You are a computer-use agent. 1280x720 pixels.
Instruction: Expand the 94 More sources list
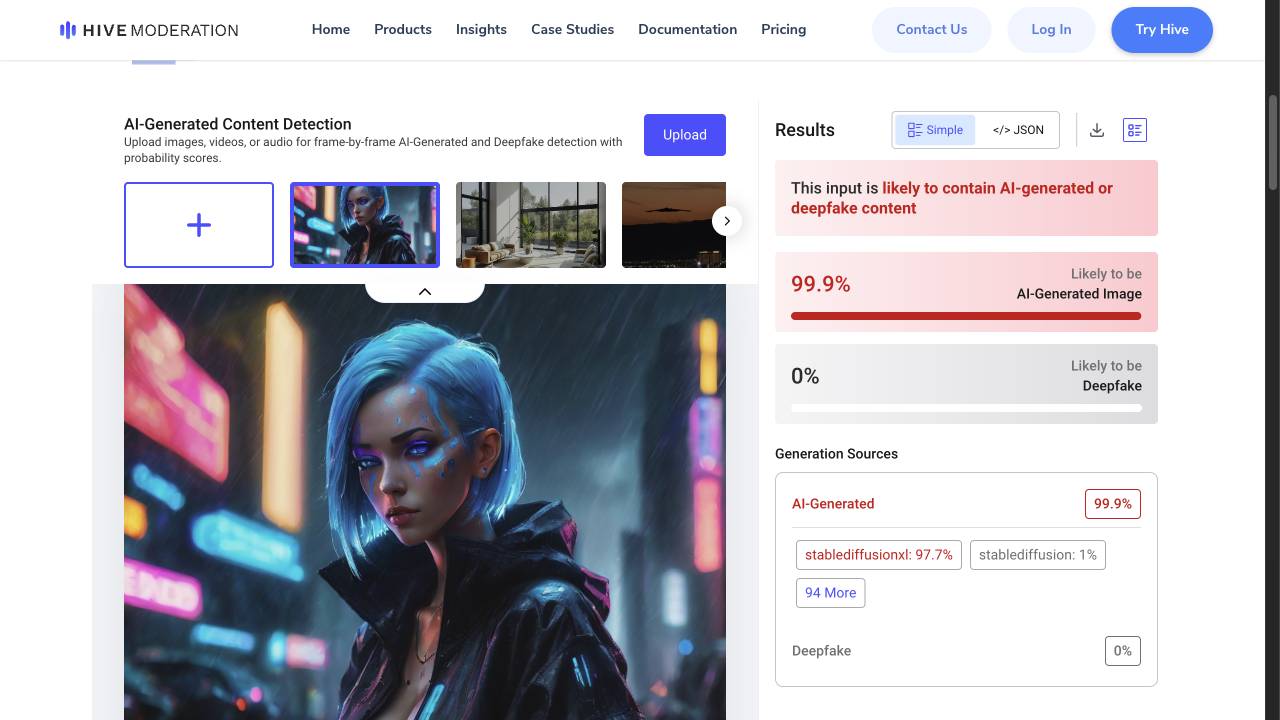830,593
